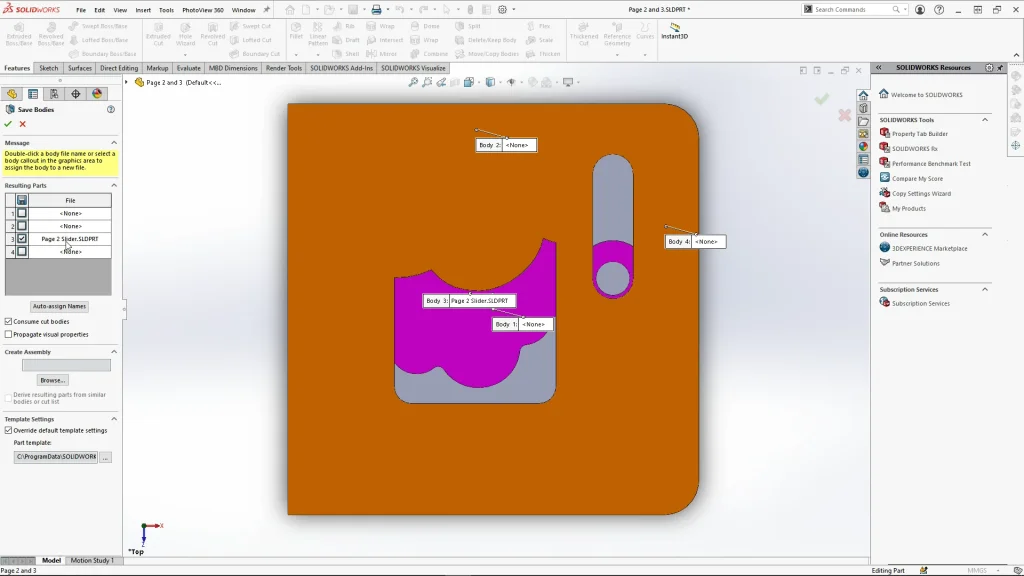1024x576 pixels.
Task: Pin the SOLIDWORKS Resources panel
Action: 1000,68
